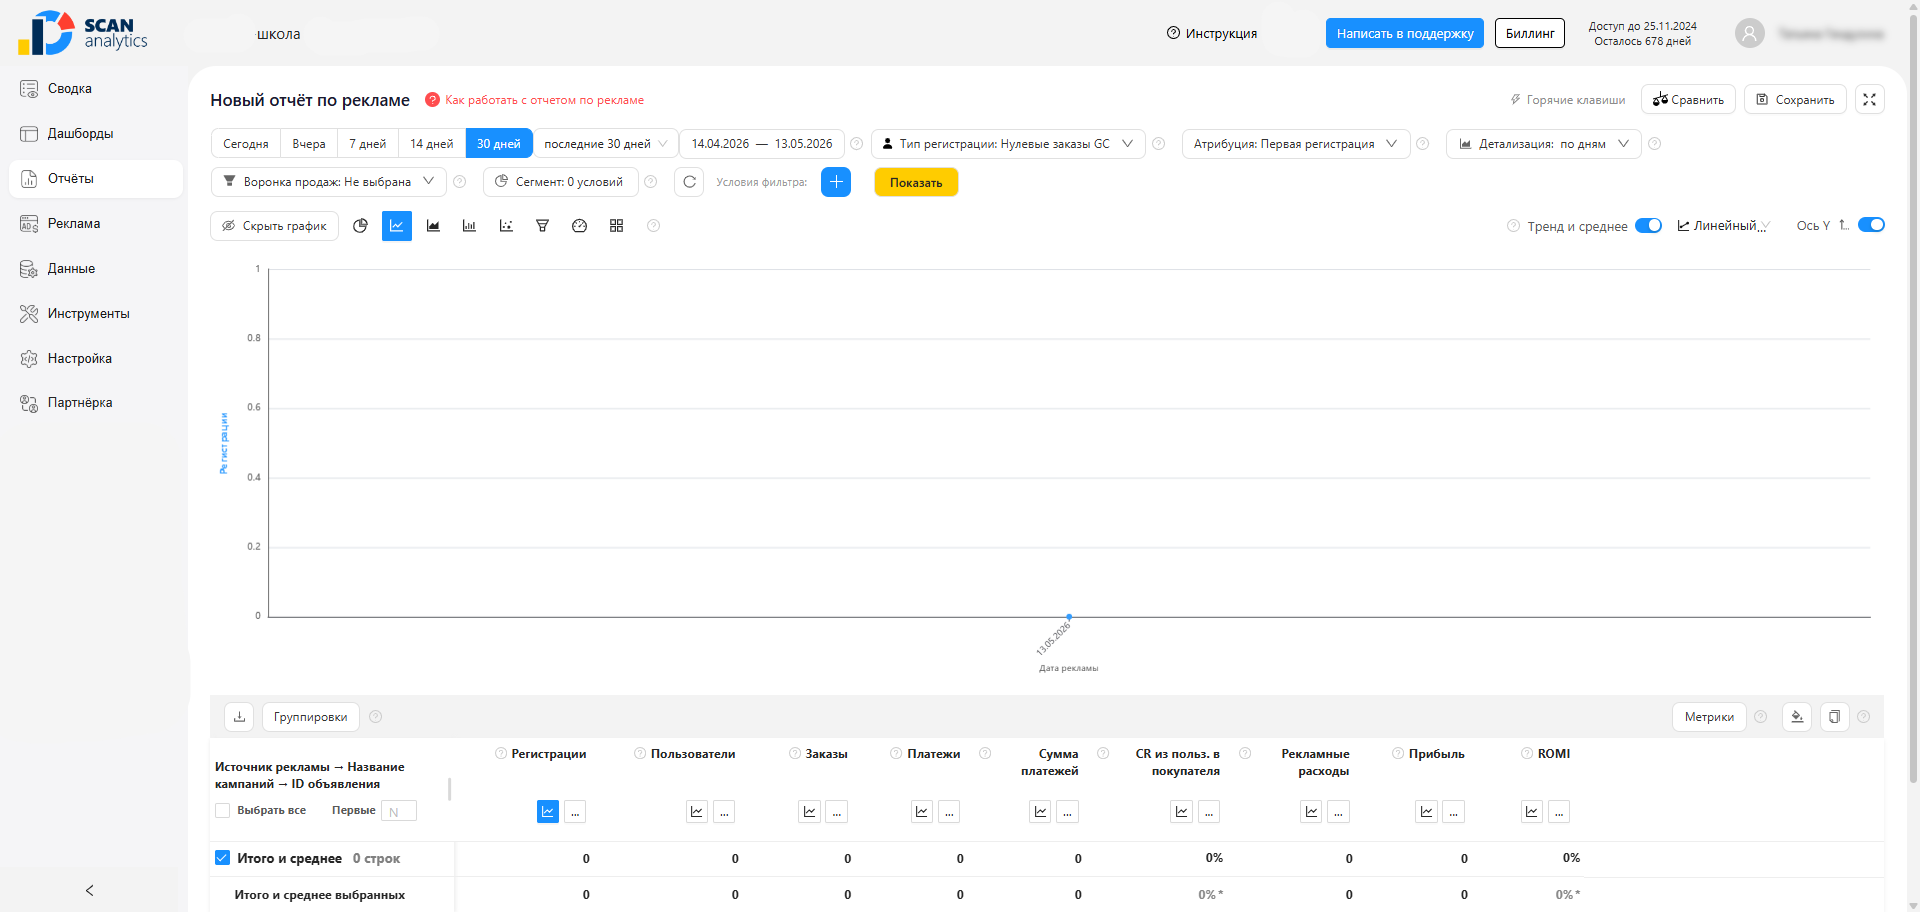Select the grid tiles view icon
This screenshot has width=1920, height=912.
[616, 226]
